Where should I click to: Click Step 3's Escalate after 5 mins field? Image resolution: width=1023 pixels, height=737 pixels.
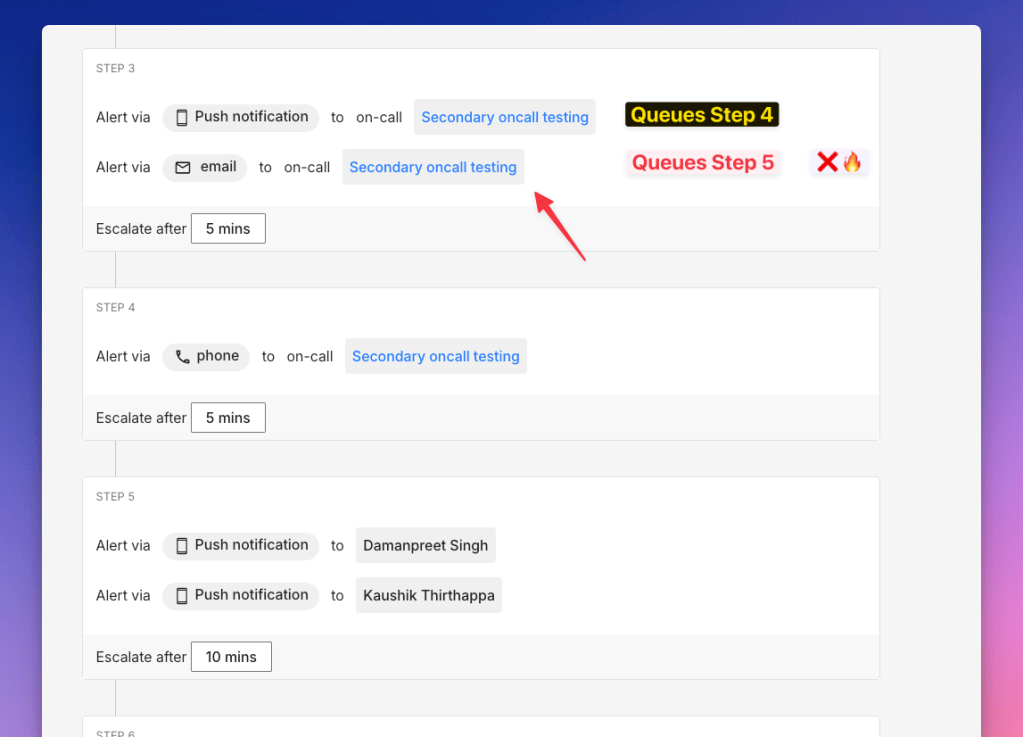tap(228, 228)
